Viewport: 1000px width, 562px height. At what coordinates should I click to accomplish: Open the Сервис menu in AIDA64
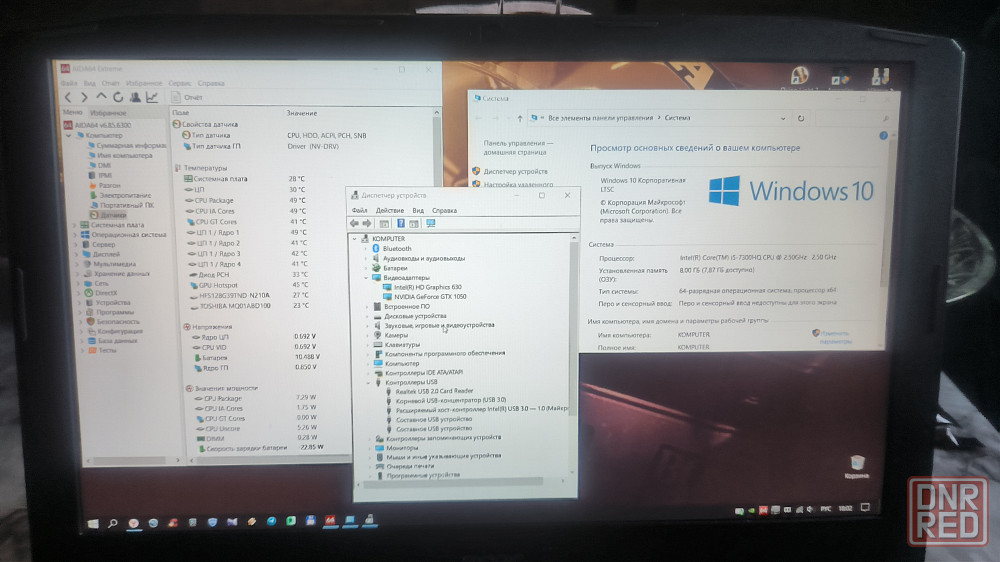point(180,83)
